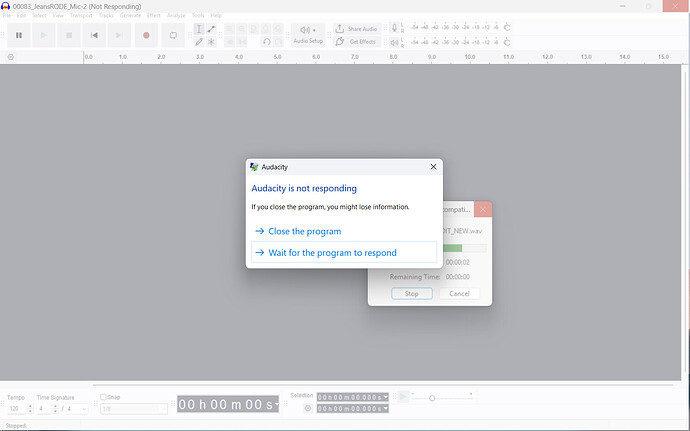Skip to end of project
Image resolution: width=690 pixels, height=431 pixels.
[x=119, y=35]
